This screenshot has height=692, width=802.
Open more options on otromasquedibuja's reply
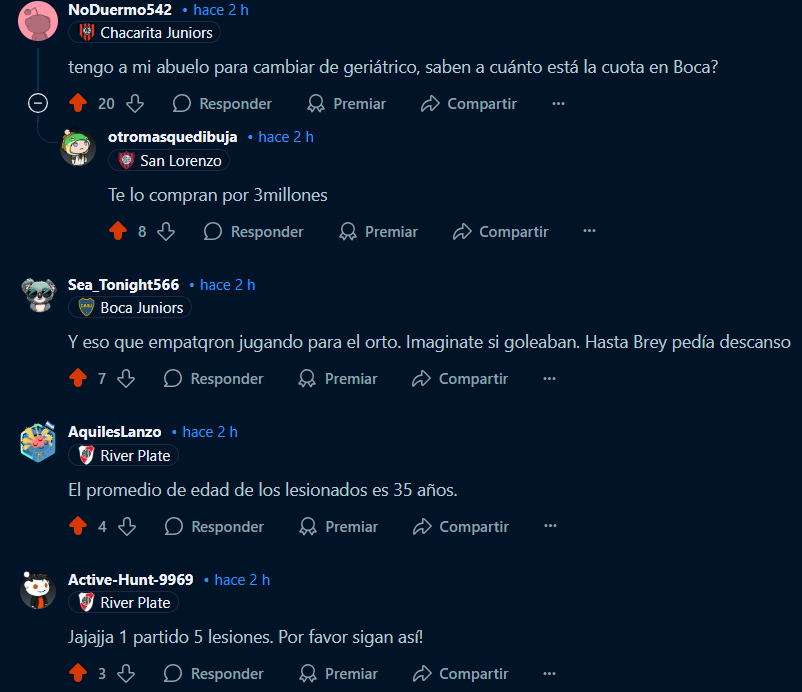pyautogui.click(x=589, y=231)
